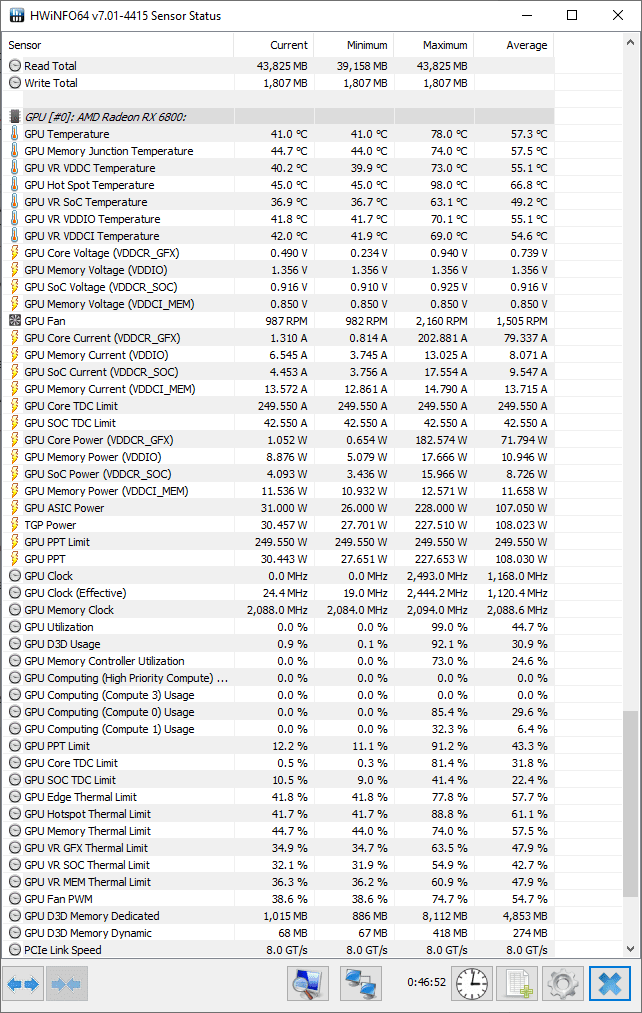Open the sensor-only monitor search button

coord(308,983)
